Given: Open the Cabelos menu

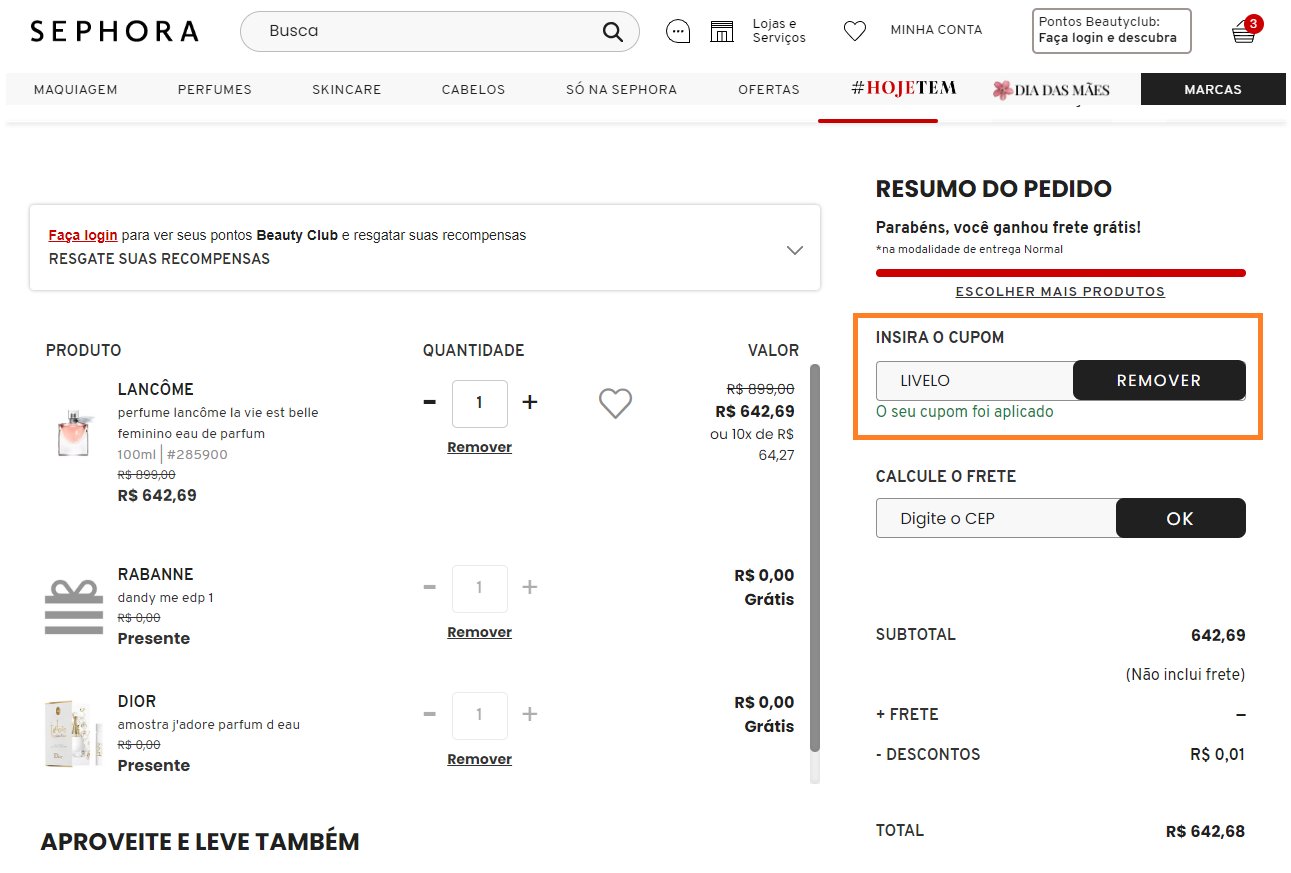Looking at the screenshot, I should (x=474, y=89).
